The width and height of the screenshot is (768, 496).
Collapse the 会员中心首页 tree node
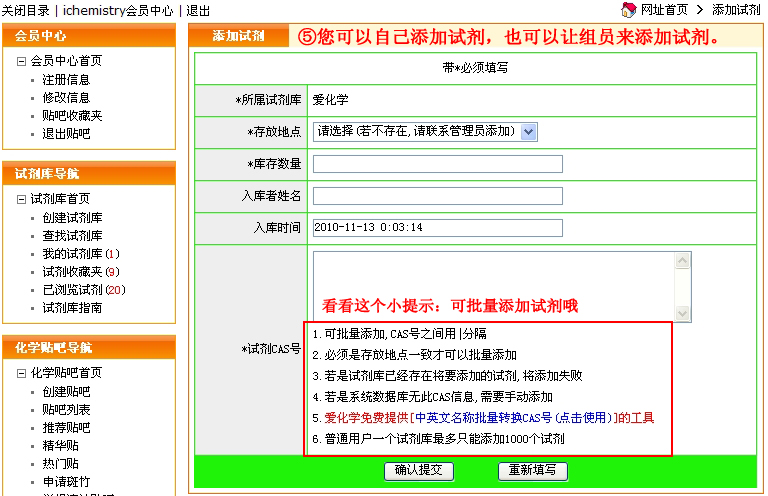pos(21,61)
